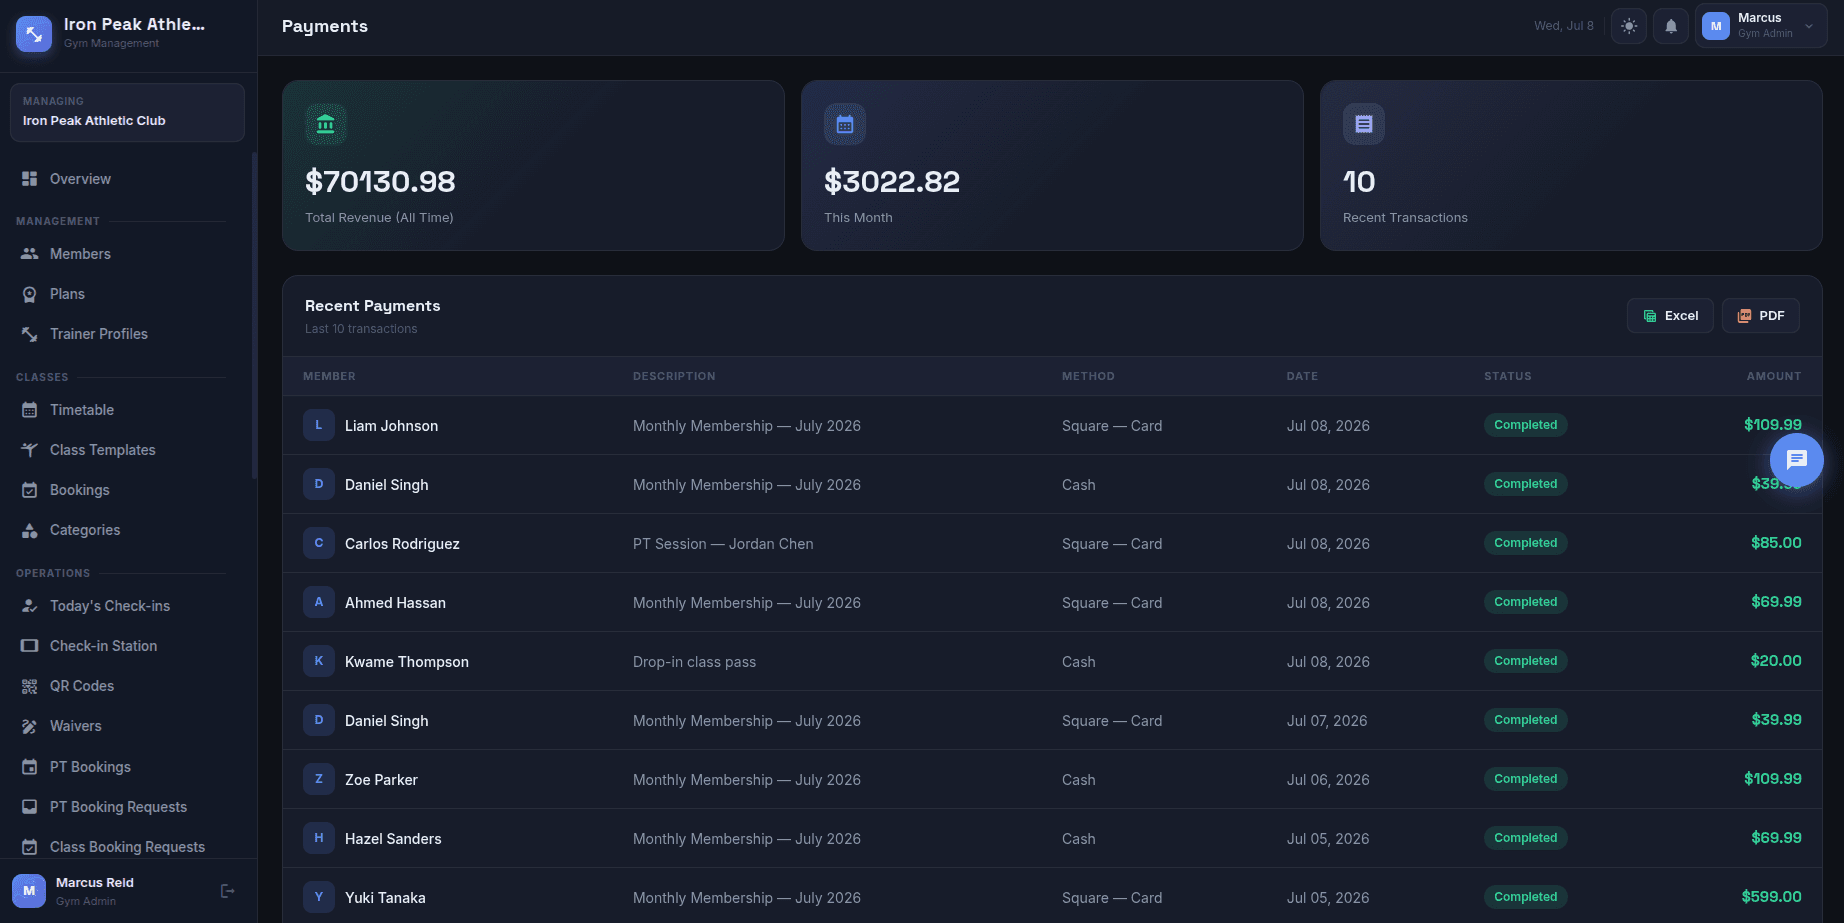Image resolution: width=1844 pixels, height=923 pixels.
Task: Click the AMOUNT column header
Action: tap(1774, 376)
